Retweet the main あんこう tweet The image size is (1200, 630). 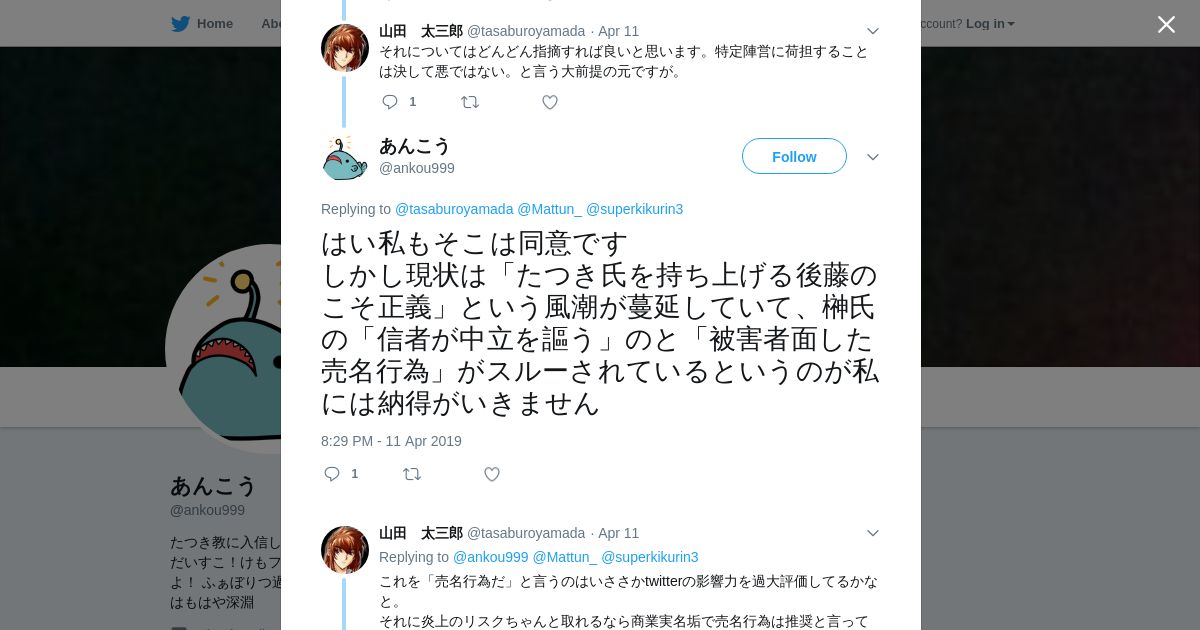point(412,474)
